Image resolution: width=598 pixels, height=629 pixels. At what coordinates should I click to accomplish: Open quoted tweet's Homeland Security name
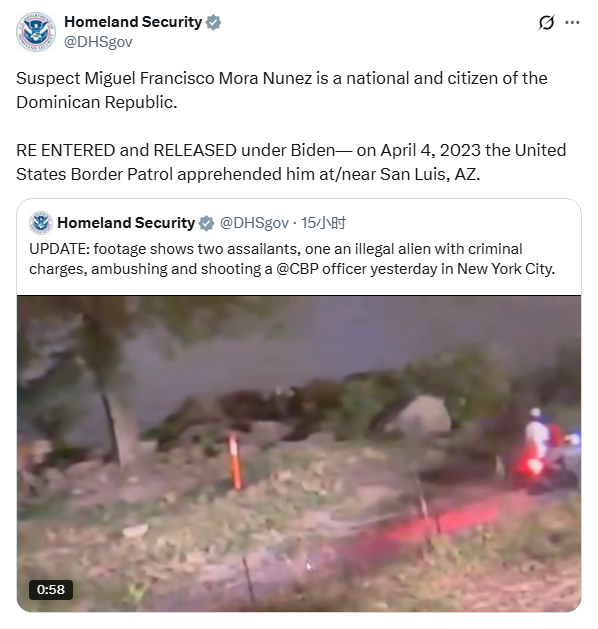click(126, 223)
